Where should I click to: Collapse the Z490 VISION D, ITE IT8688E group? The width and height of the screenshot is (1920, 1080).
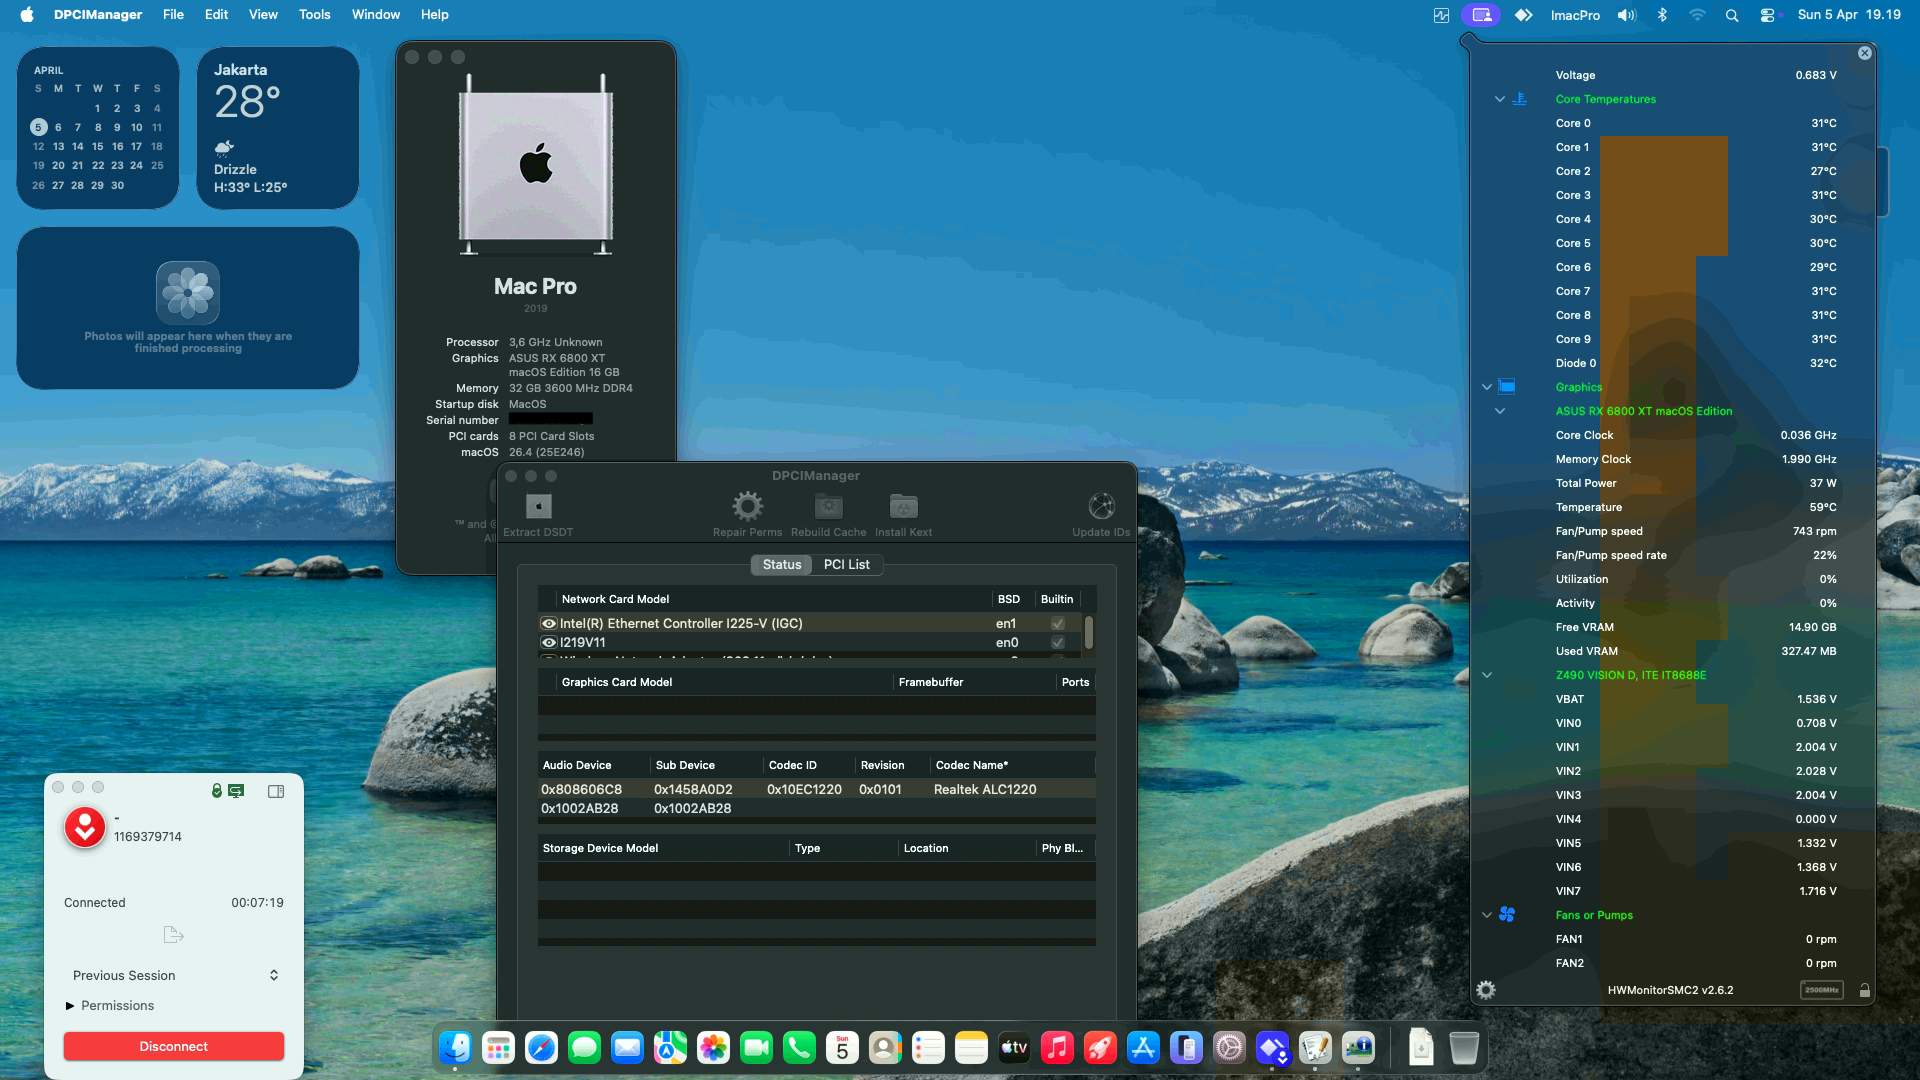pos(1487,675)
